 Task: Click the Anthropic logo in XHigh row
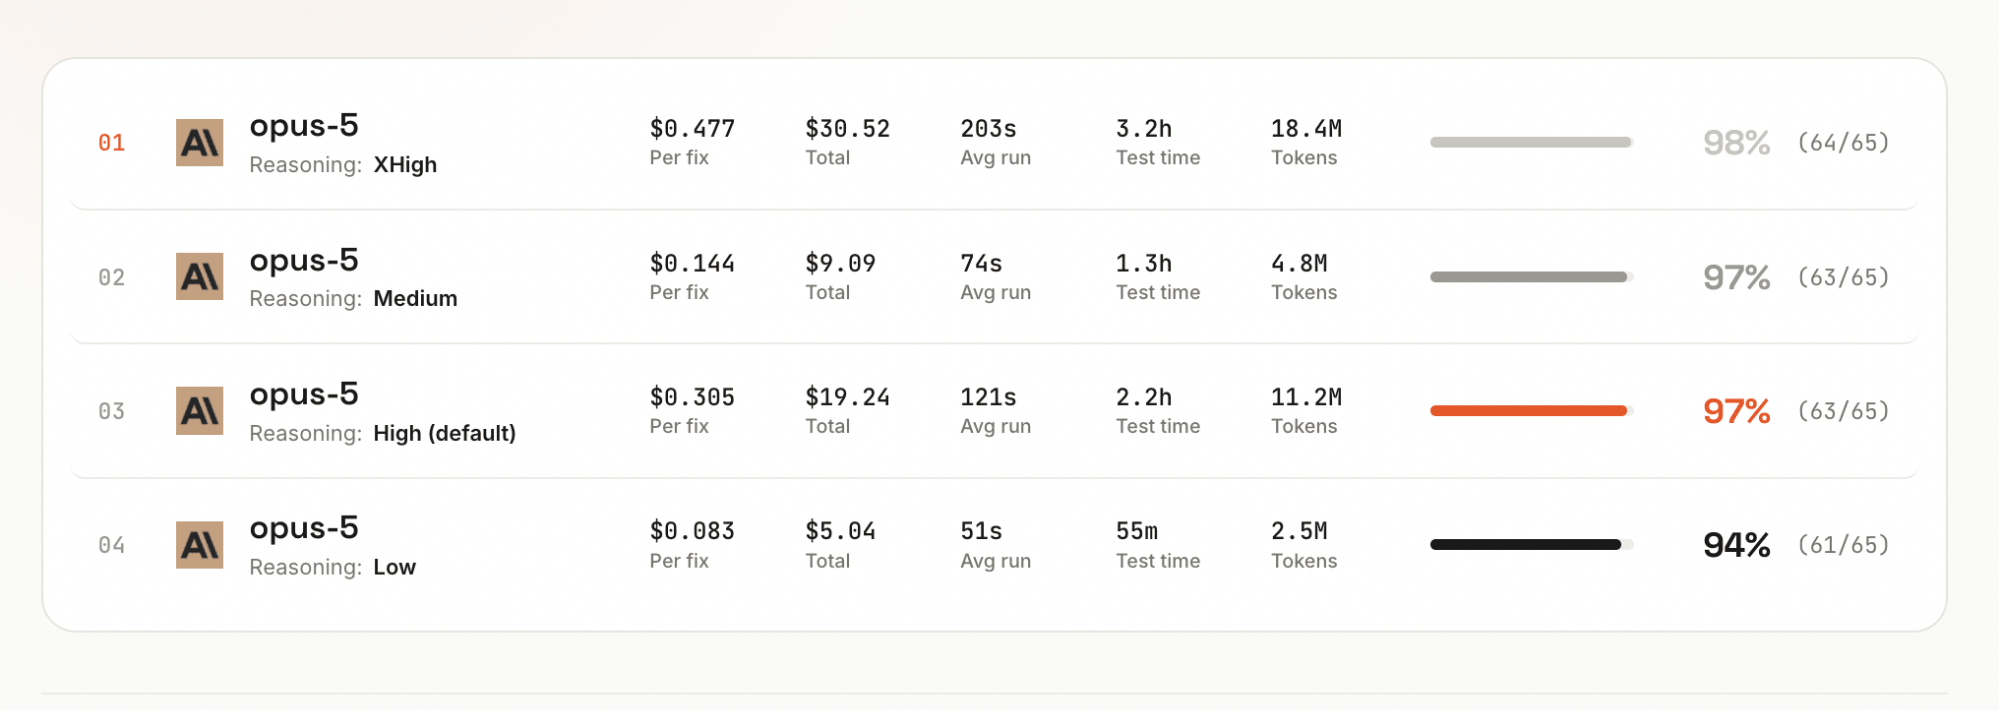(x=199, y=143)
